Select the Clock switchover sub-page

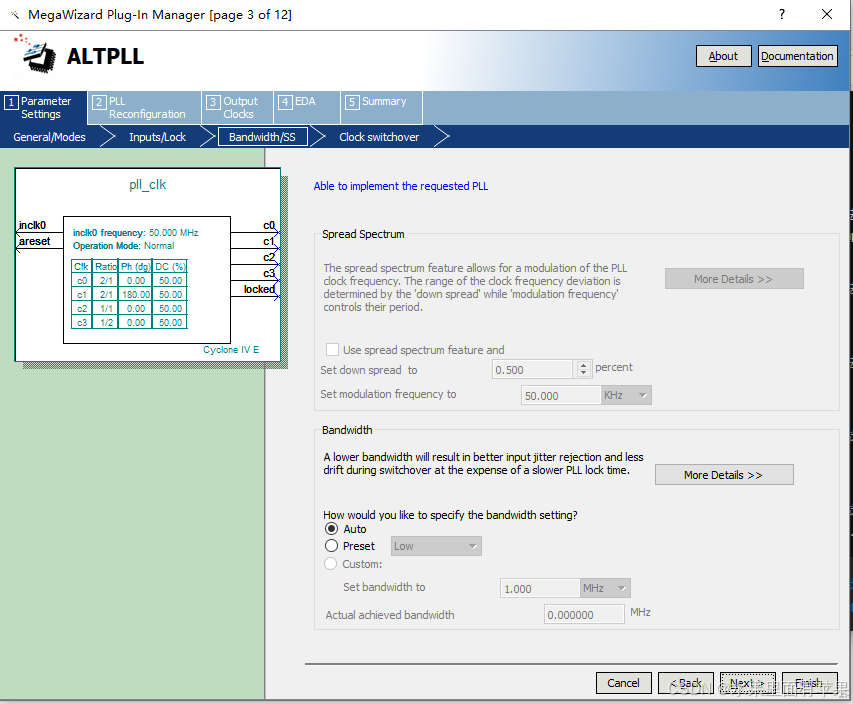tap(379, 137)
